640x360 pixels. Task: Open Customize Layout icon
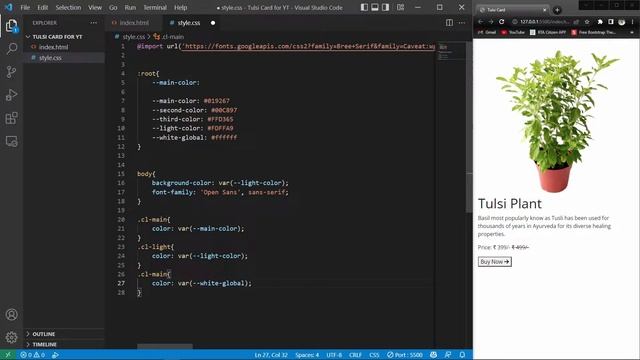[400, 7]
